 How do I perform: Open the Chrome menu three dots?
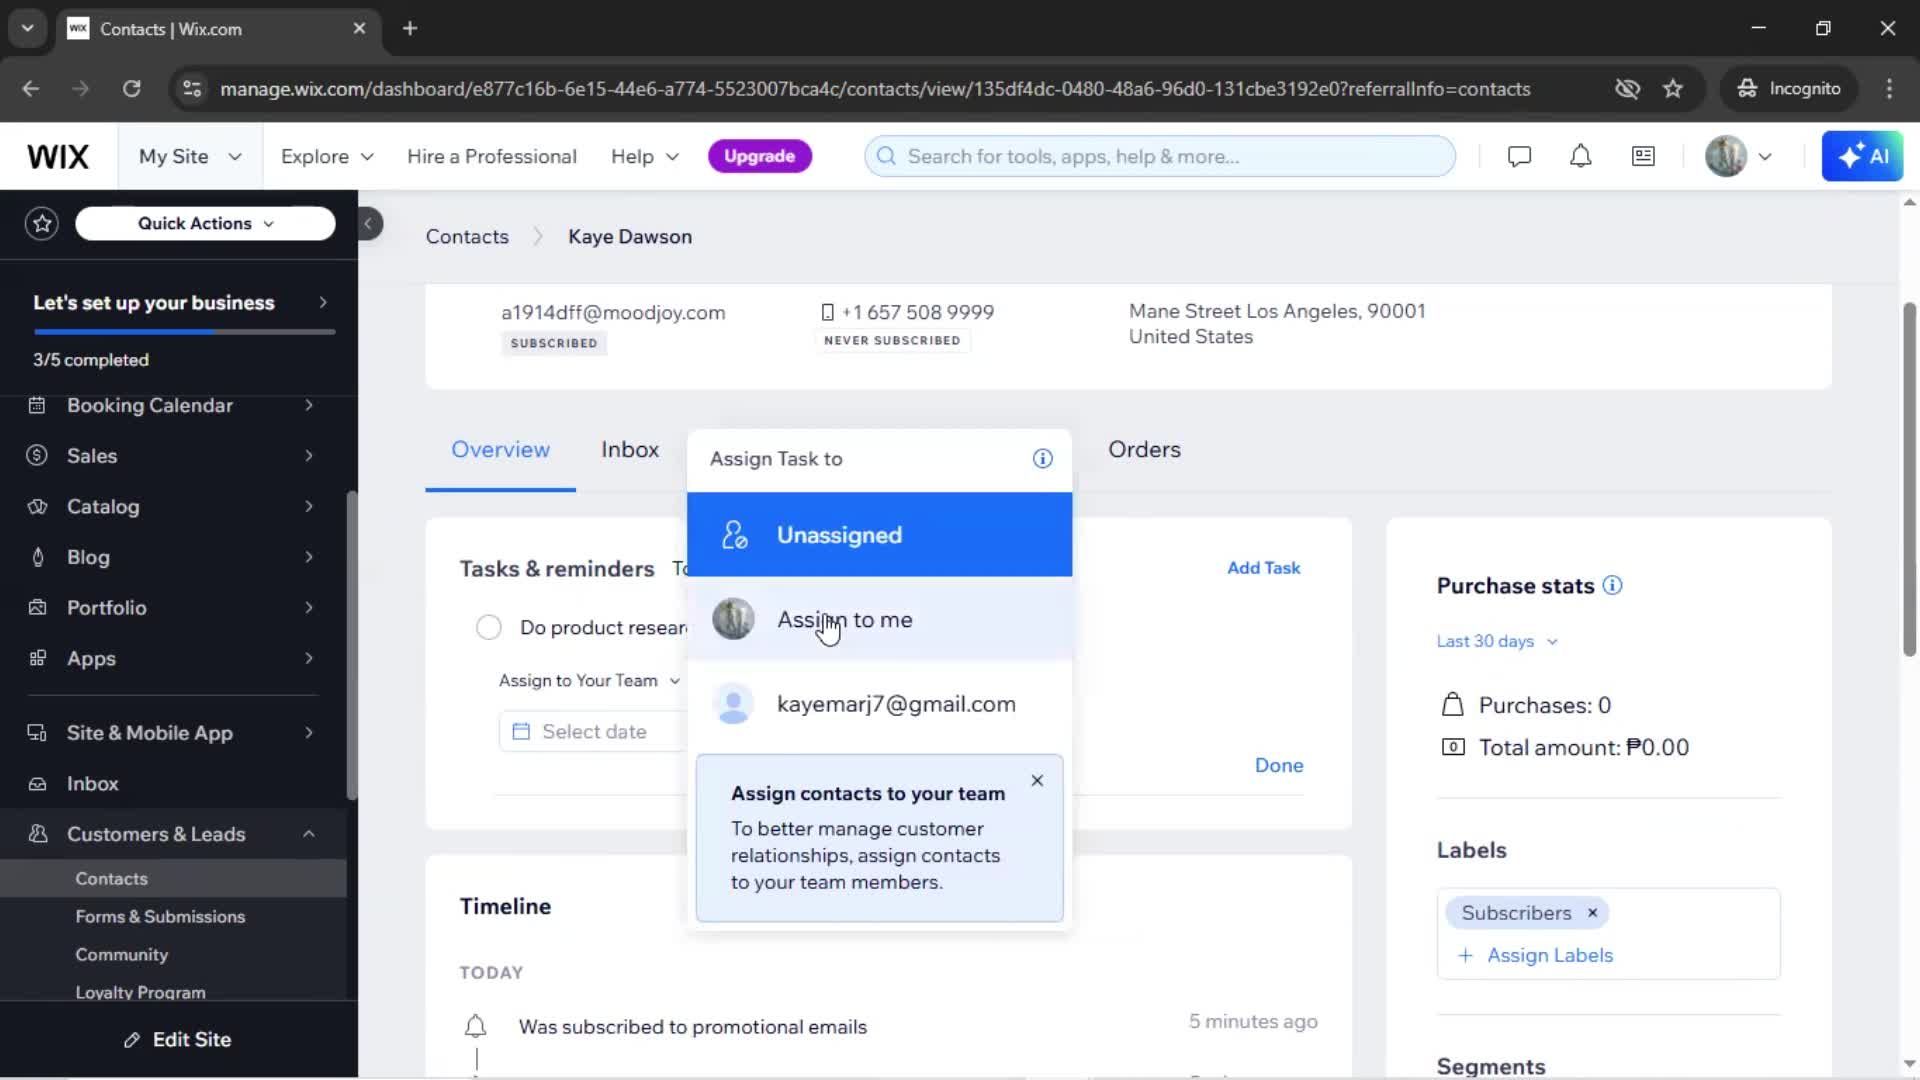click(x=1889, y=89)
